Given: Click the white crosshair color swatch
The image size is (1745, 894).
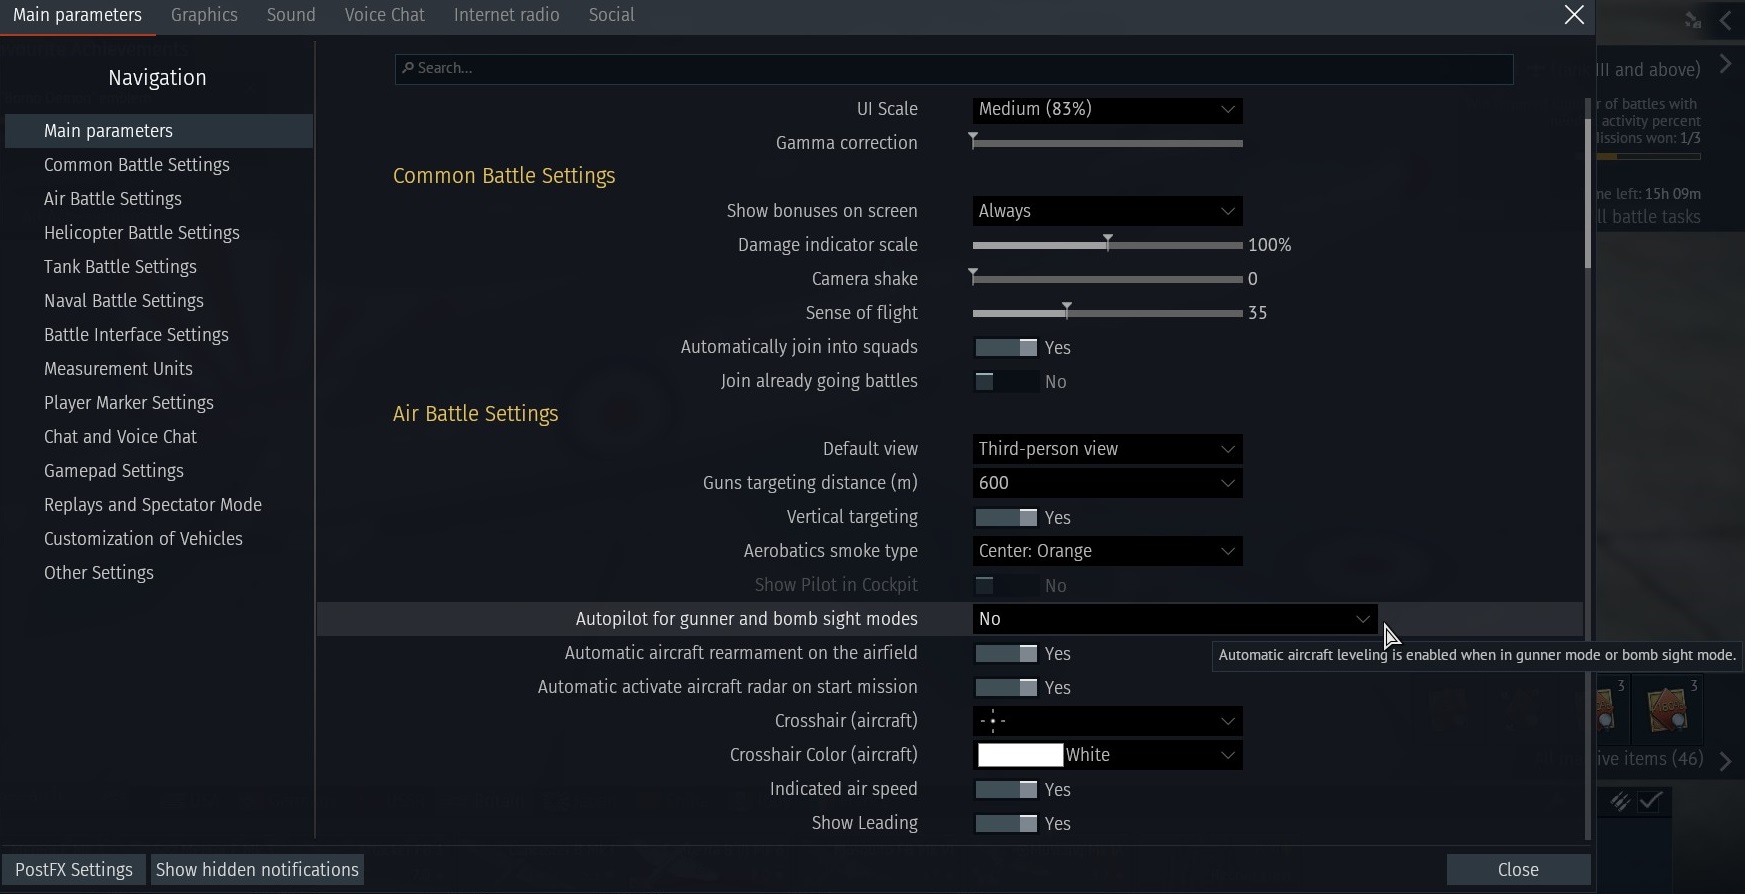Looking at the screenshot, I should pos(1020,755).
